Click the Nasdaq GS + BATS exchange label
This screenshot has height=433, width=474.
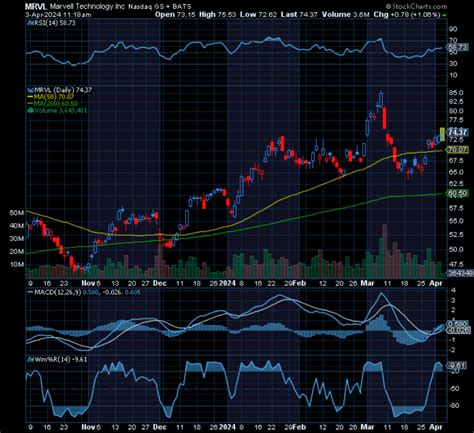coord(159,6)
